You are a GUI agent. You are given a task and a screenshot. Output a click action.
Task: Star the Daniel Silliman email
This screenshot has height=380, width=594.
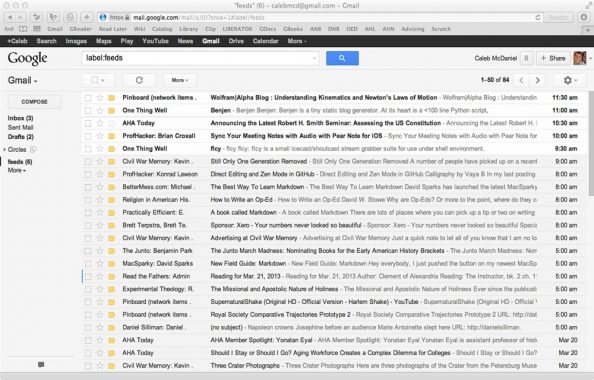(x=100, y=327)
